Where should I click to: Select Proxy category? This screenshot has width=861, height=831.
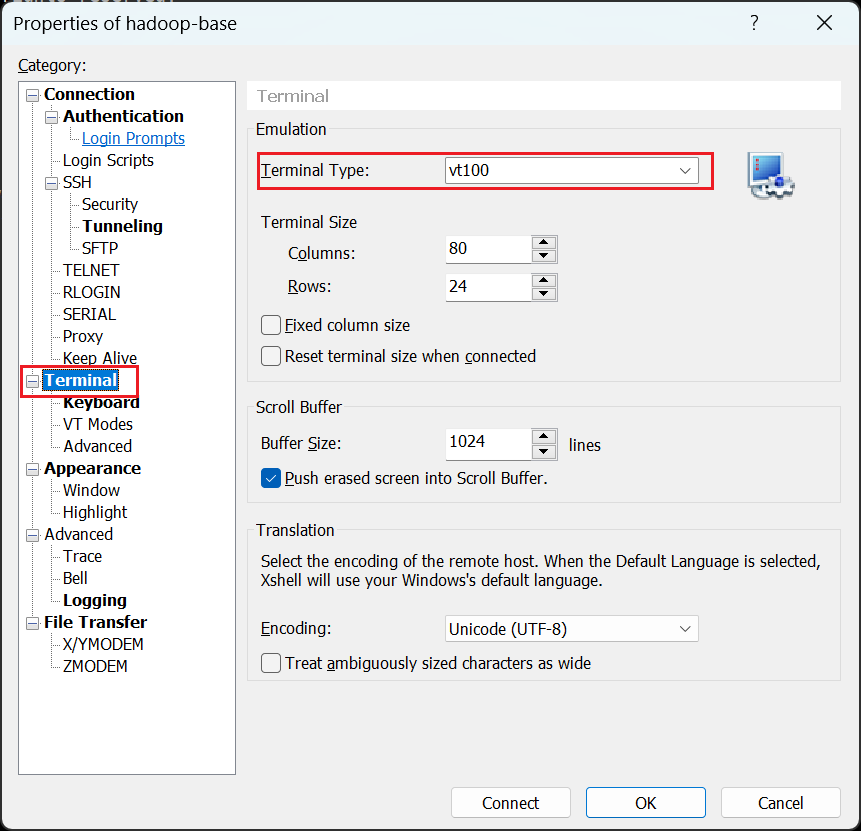click(83, 336)
